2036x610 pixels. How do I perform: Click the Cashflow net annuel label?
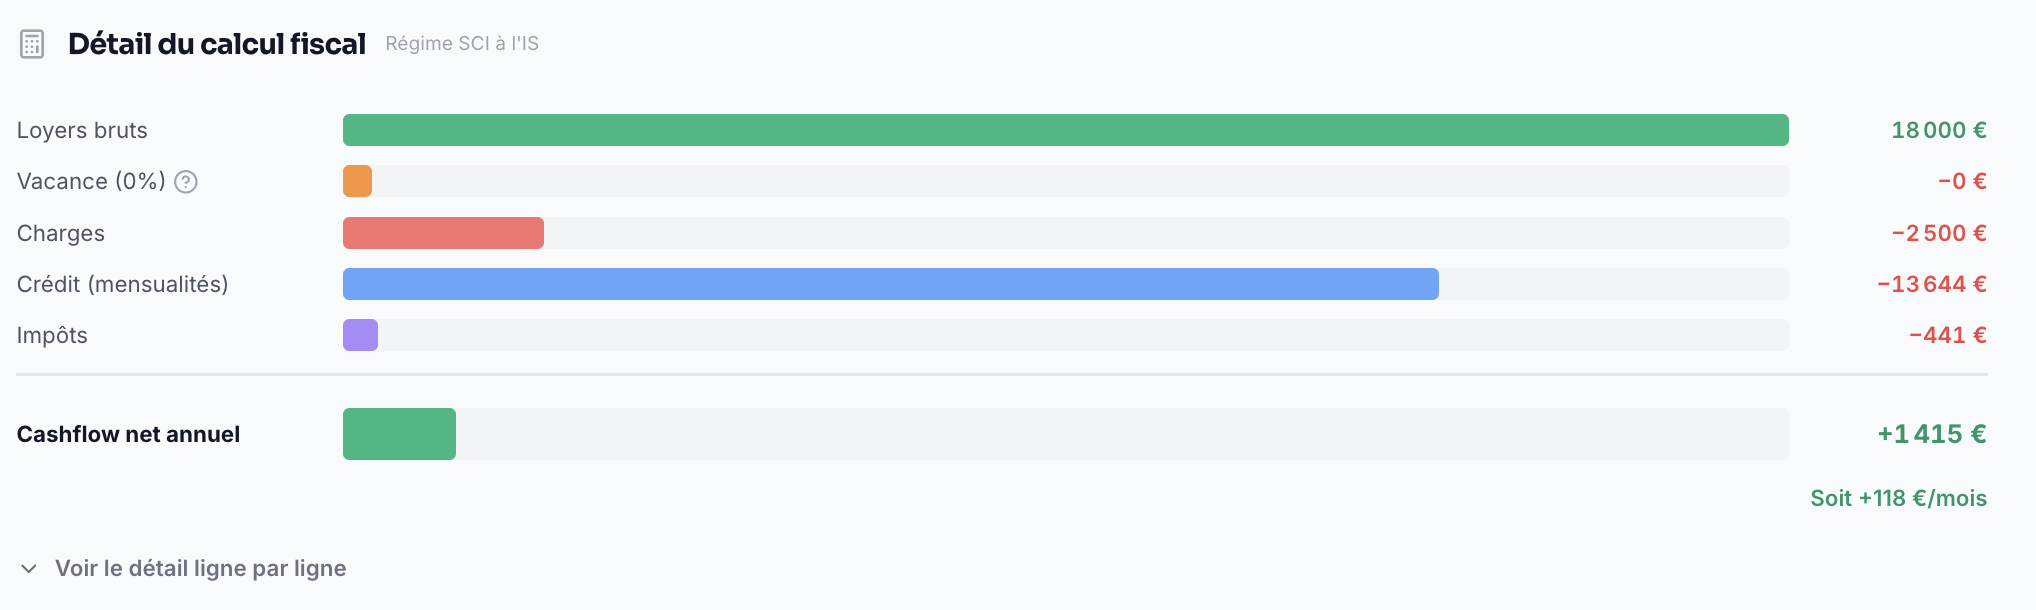pyautogui.click(x=128, y=434)
